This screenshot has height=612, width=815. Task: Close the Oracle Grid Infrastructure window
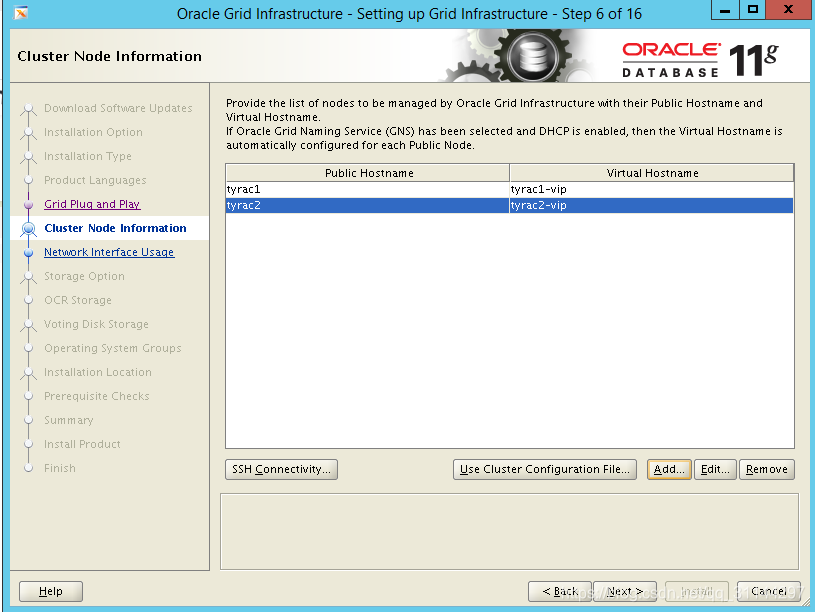point(788,10)
